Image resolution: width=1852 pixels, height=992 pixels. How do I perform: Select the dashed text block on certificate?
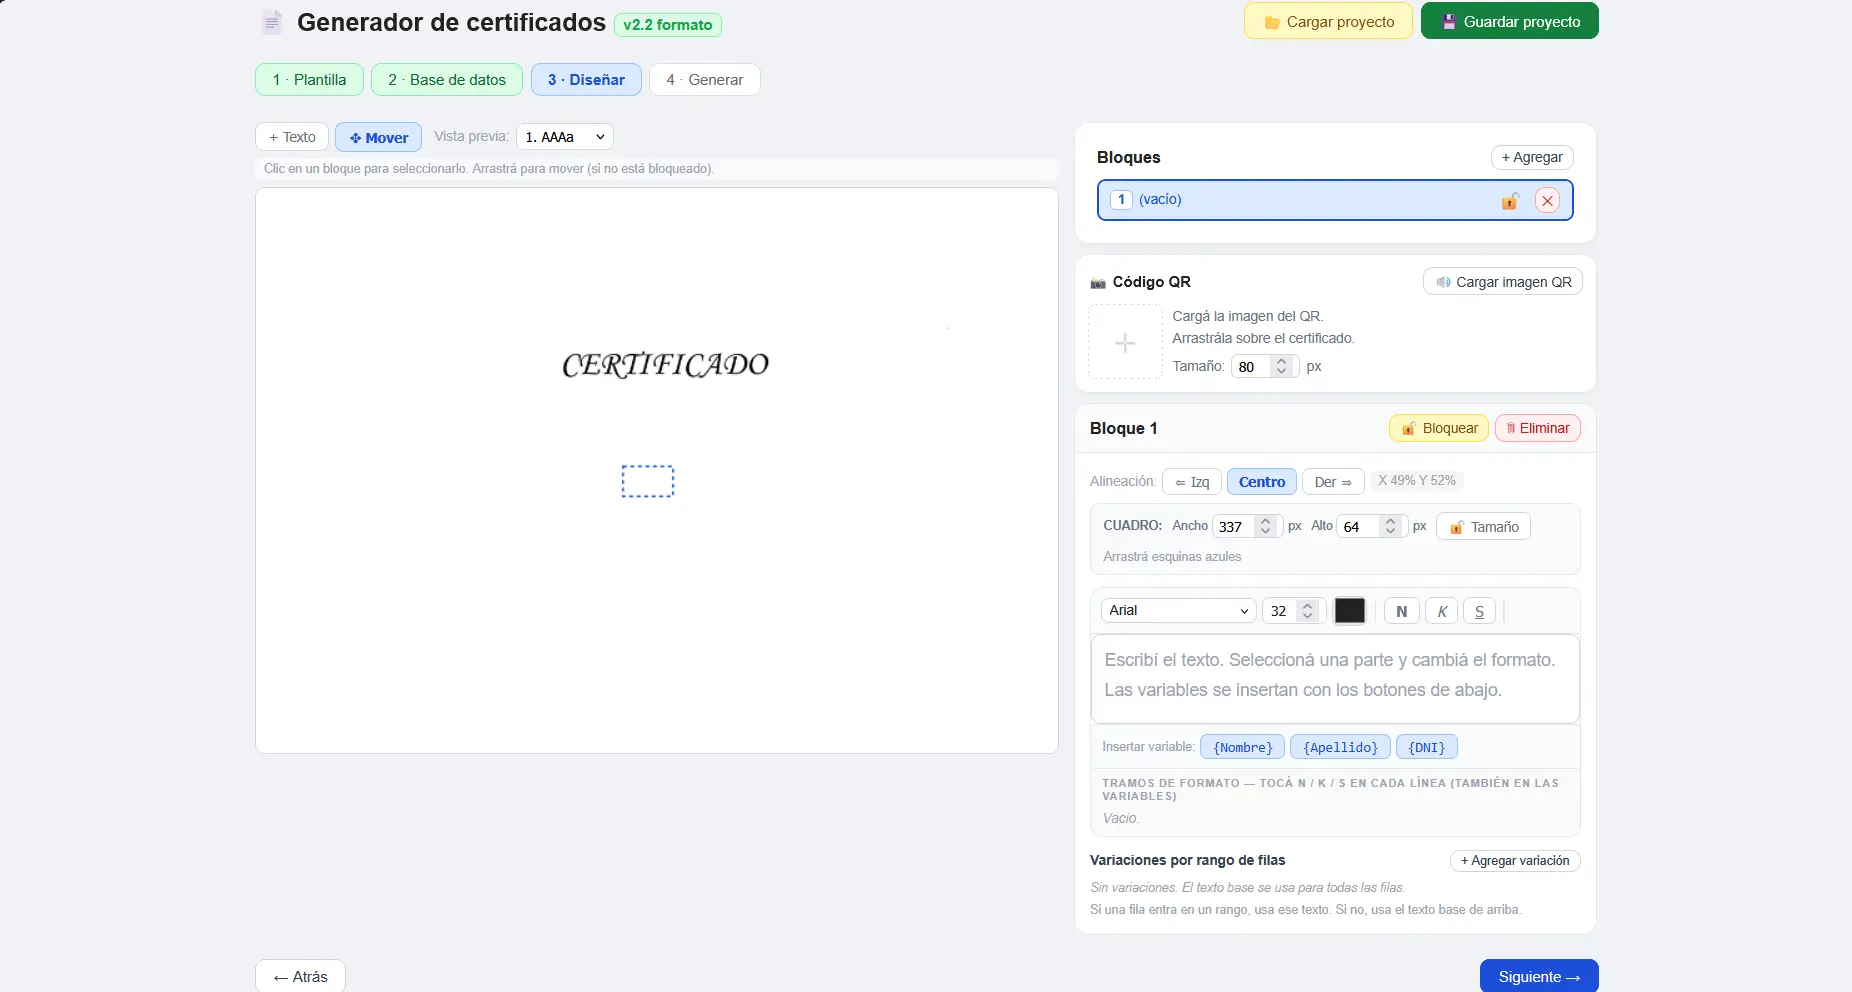648,481
